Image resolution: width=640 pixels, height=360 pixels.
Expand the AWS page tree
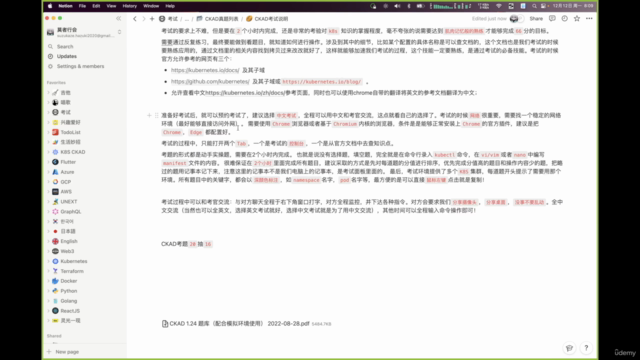49,192
